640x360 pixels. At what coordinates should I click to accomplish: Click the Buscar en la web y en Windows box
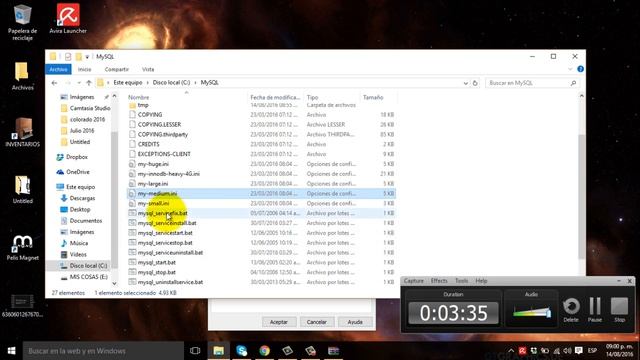pyautogui.click(x=103, y=351)
